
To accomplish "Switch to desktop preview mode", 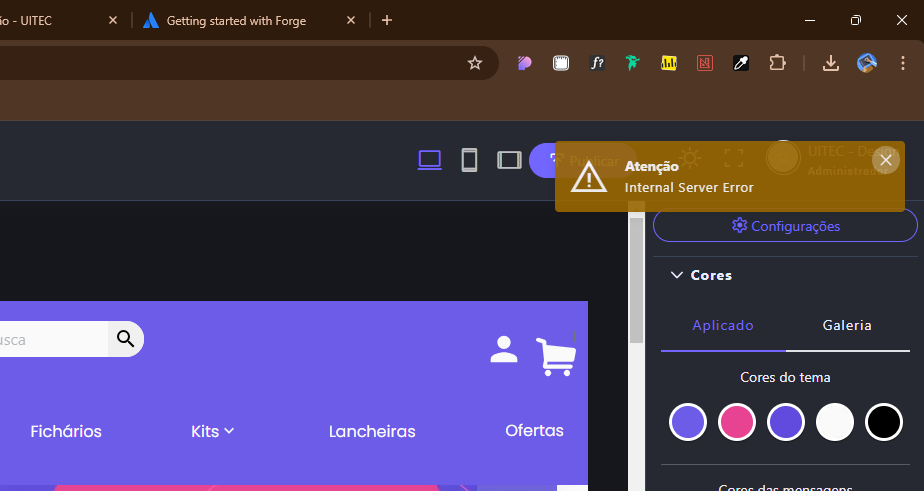I will click(429, 159).
